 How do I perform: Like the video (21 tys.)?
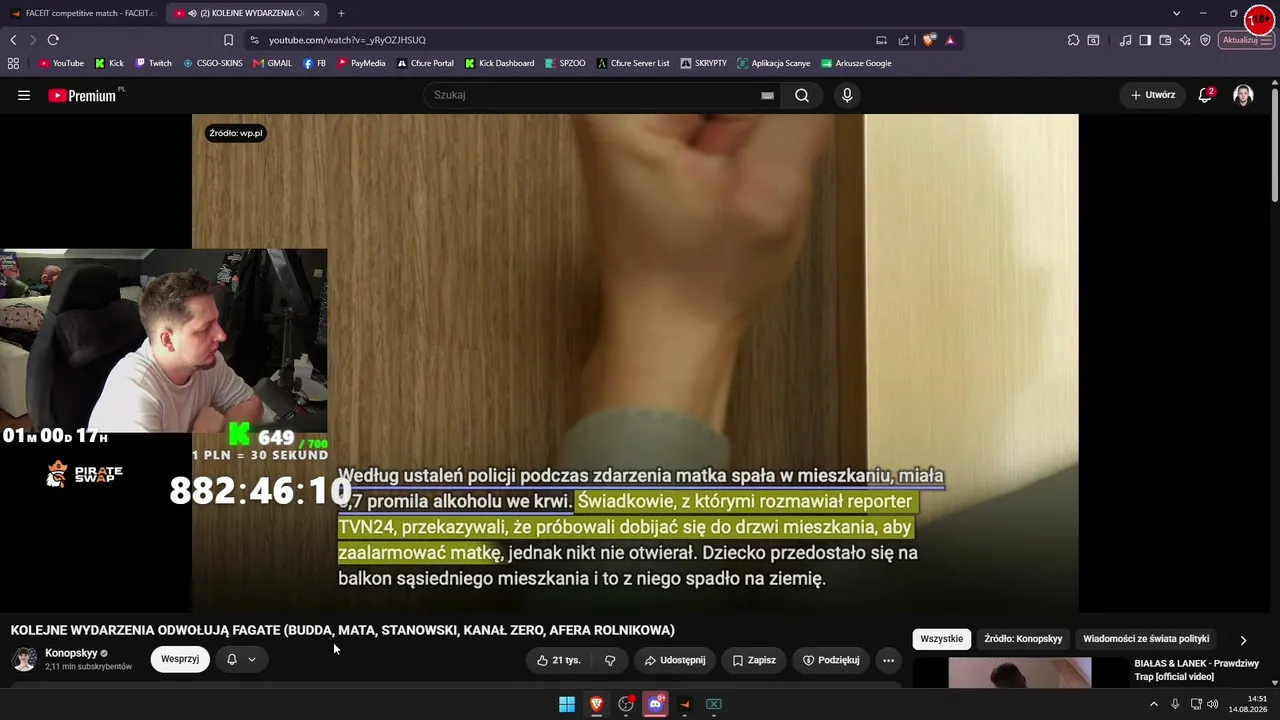click(x=558, y=660)
